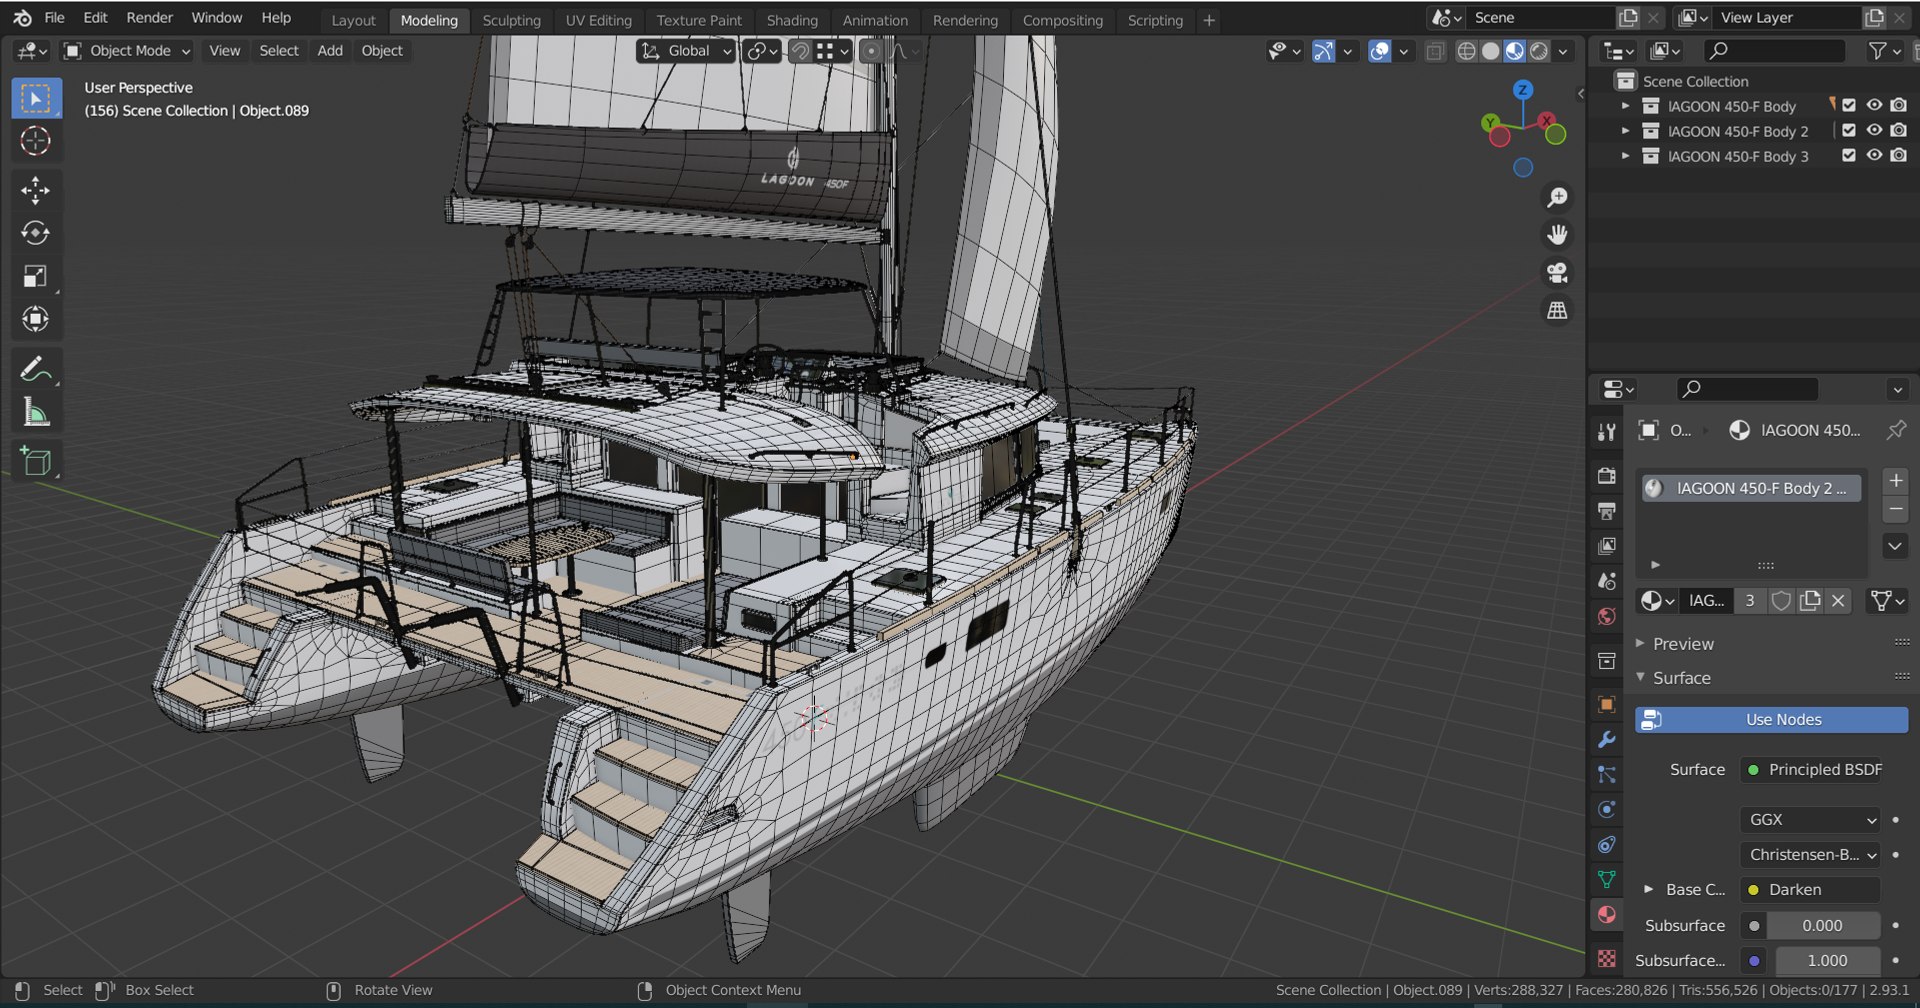
Task: Click the pan view hand icon
Action: [x=1557, y=235]
